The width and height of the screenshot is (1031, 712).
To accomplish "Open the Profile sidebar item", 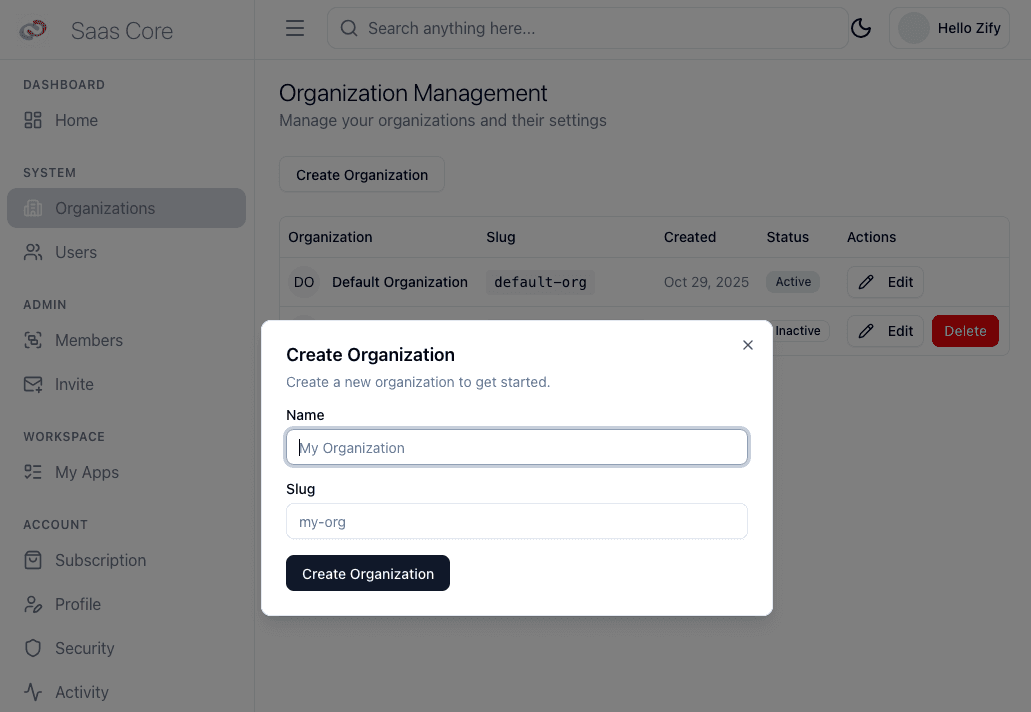I will pyautogui.click(x=77, y=604).
